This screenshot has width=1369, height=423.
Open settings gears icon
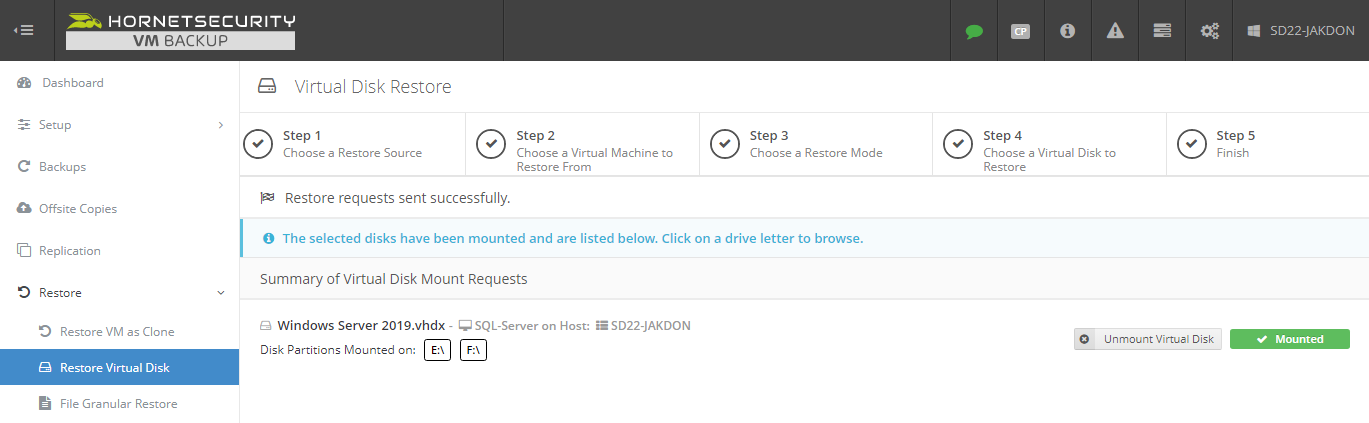[x=1209, y=31]
